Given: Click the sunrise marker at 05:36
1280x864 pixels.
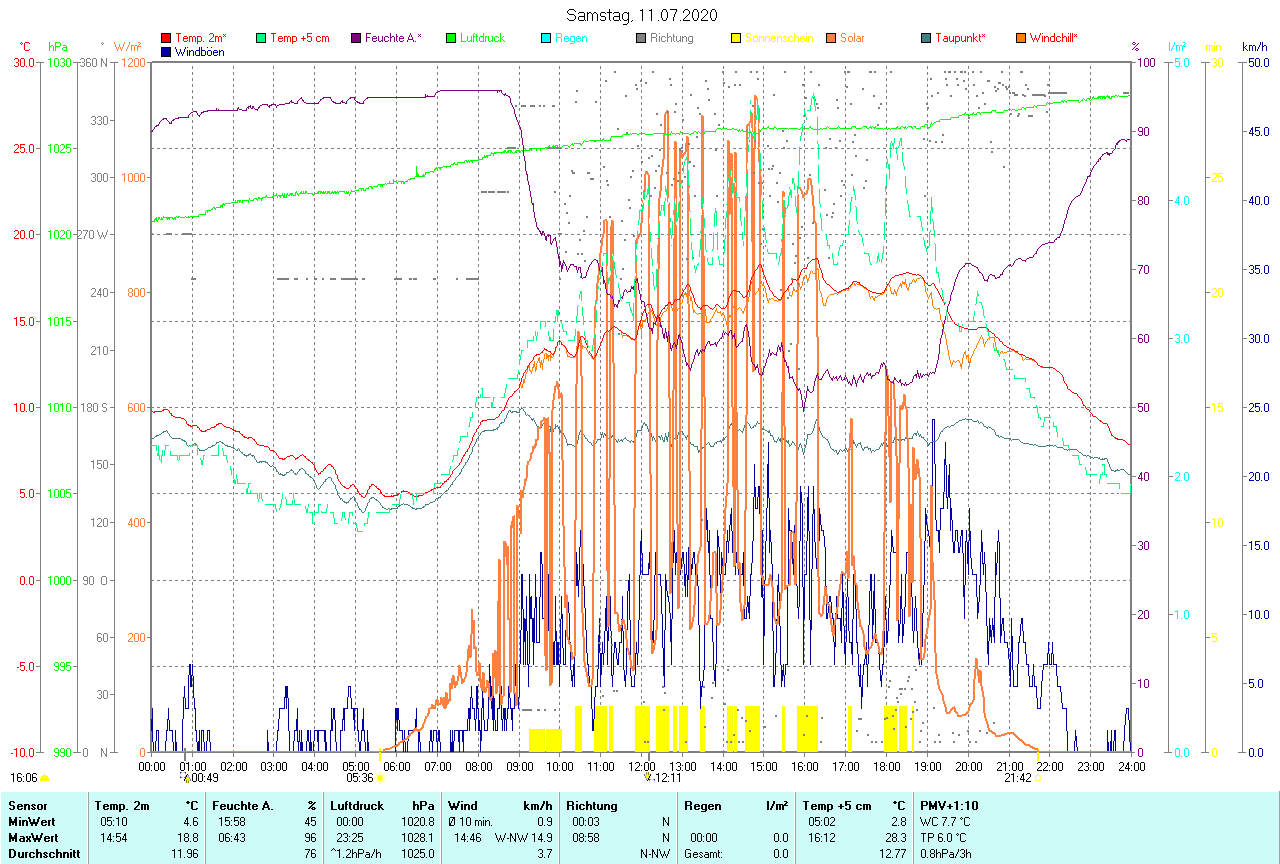Looking at the screenshot, I should tap(380, 777).
